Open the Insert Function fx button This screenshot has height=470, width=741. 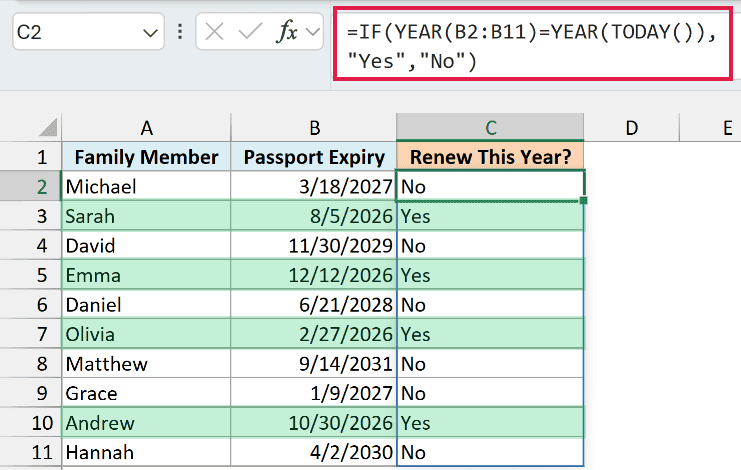[287, 32]
